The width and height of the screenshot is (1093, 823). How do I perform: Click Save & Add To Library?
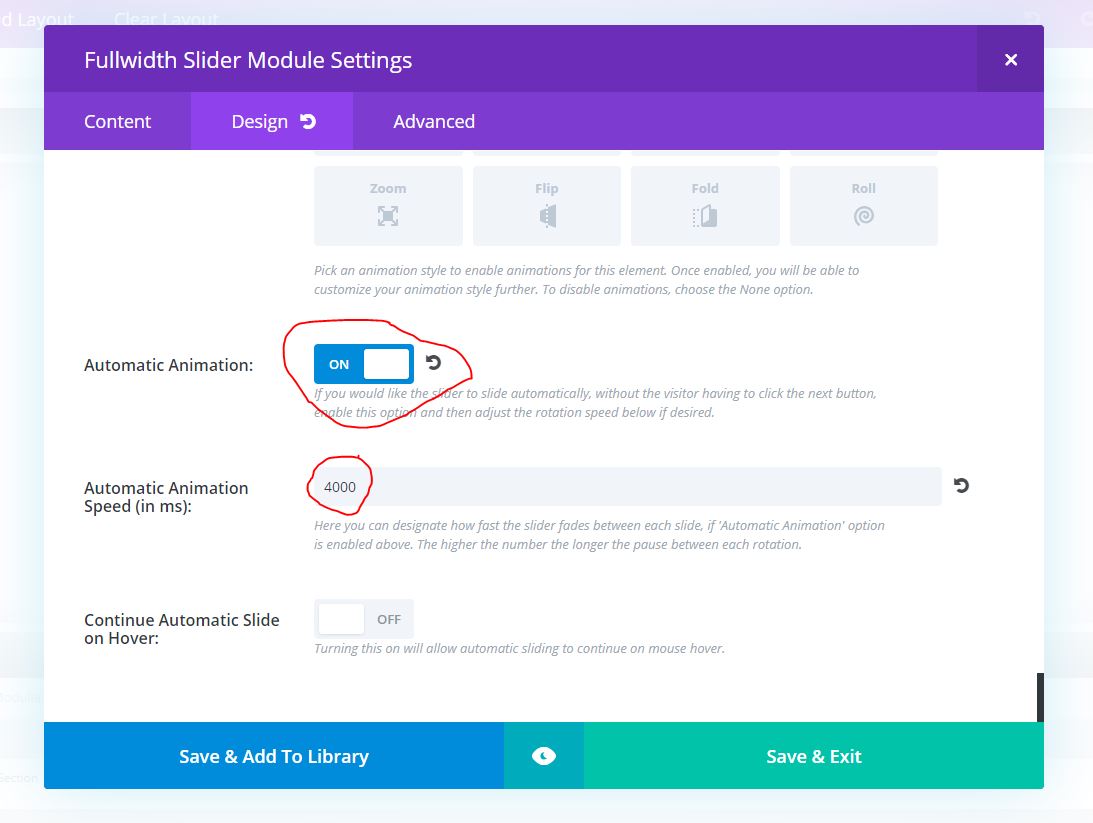(274, 756)
